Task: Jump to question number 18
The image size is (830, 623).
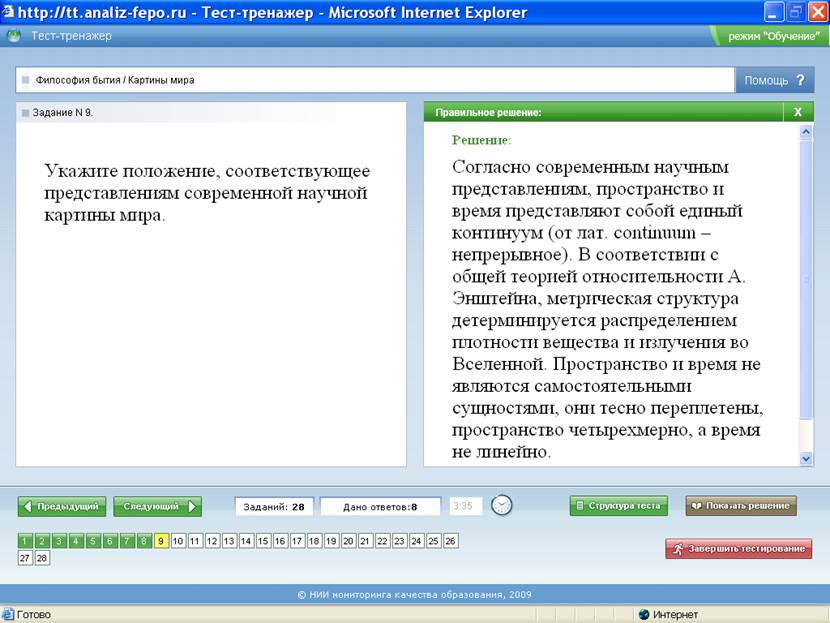Action: point(314,541)
